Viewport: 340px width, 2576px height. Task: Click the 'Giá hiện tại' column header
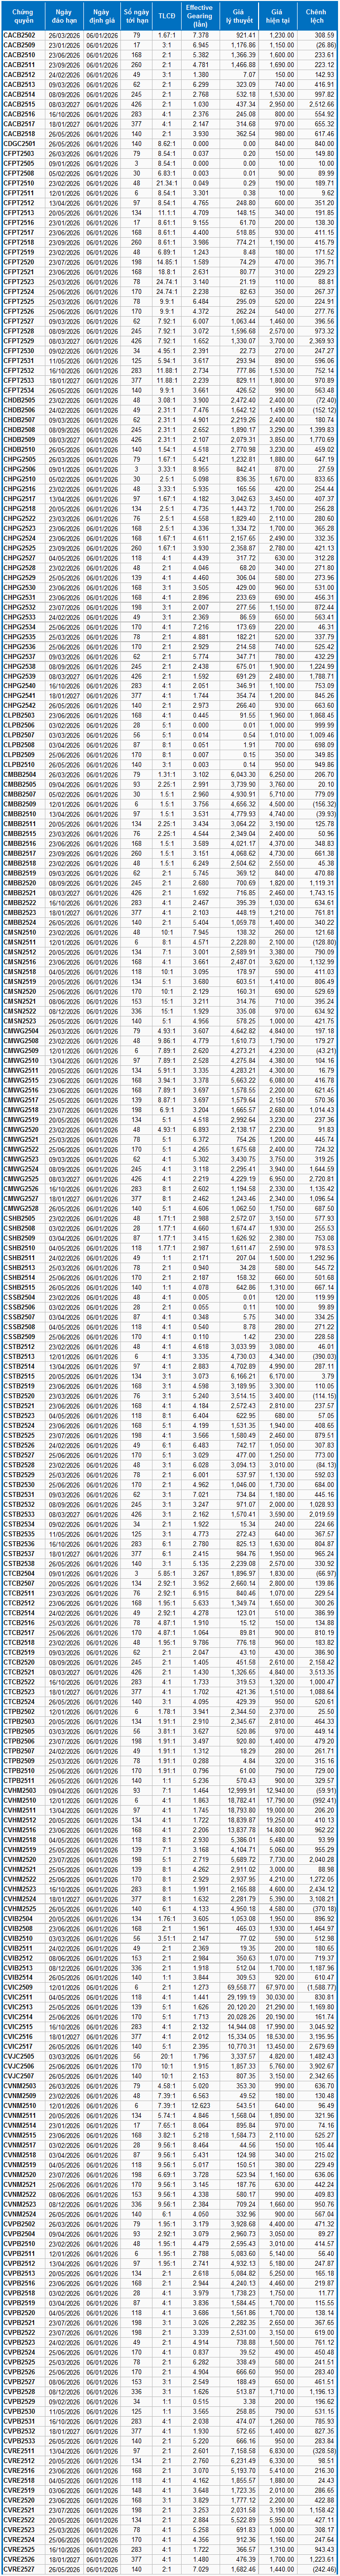(282, 15)
